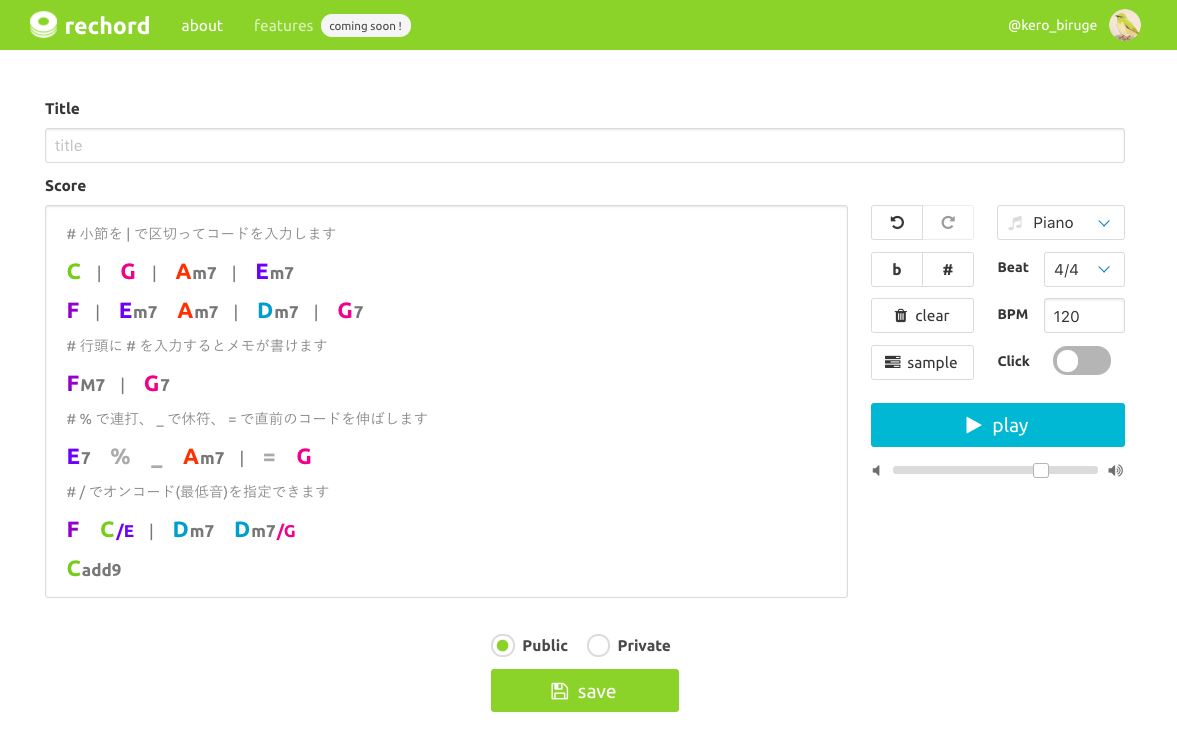Open the features menu item
Viewport: 1177px width, 745px height.
point(283,26)
